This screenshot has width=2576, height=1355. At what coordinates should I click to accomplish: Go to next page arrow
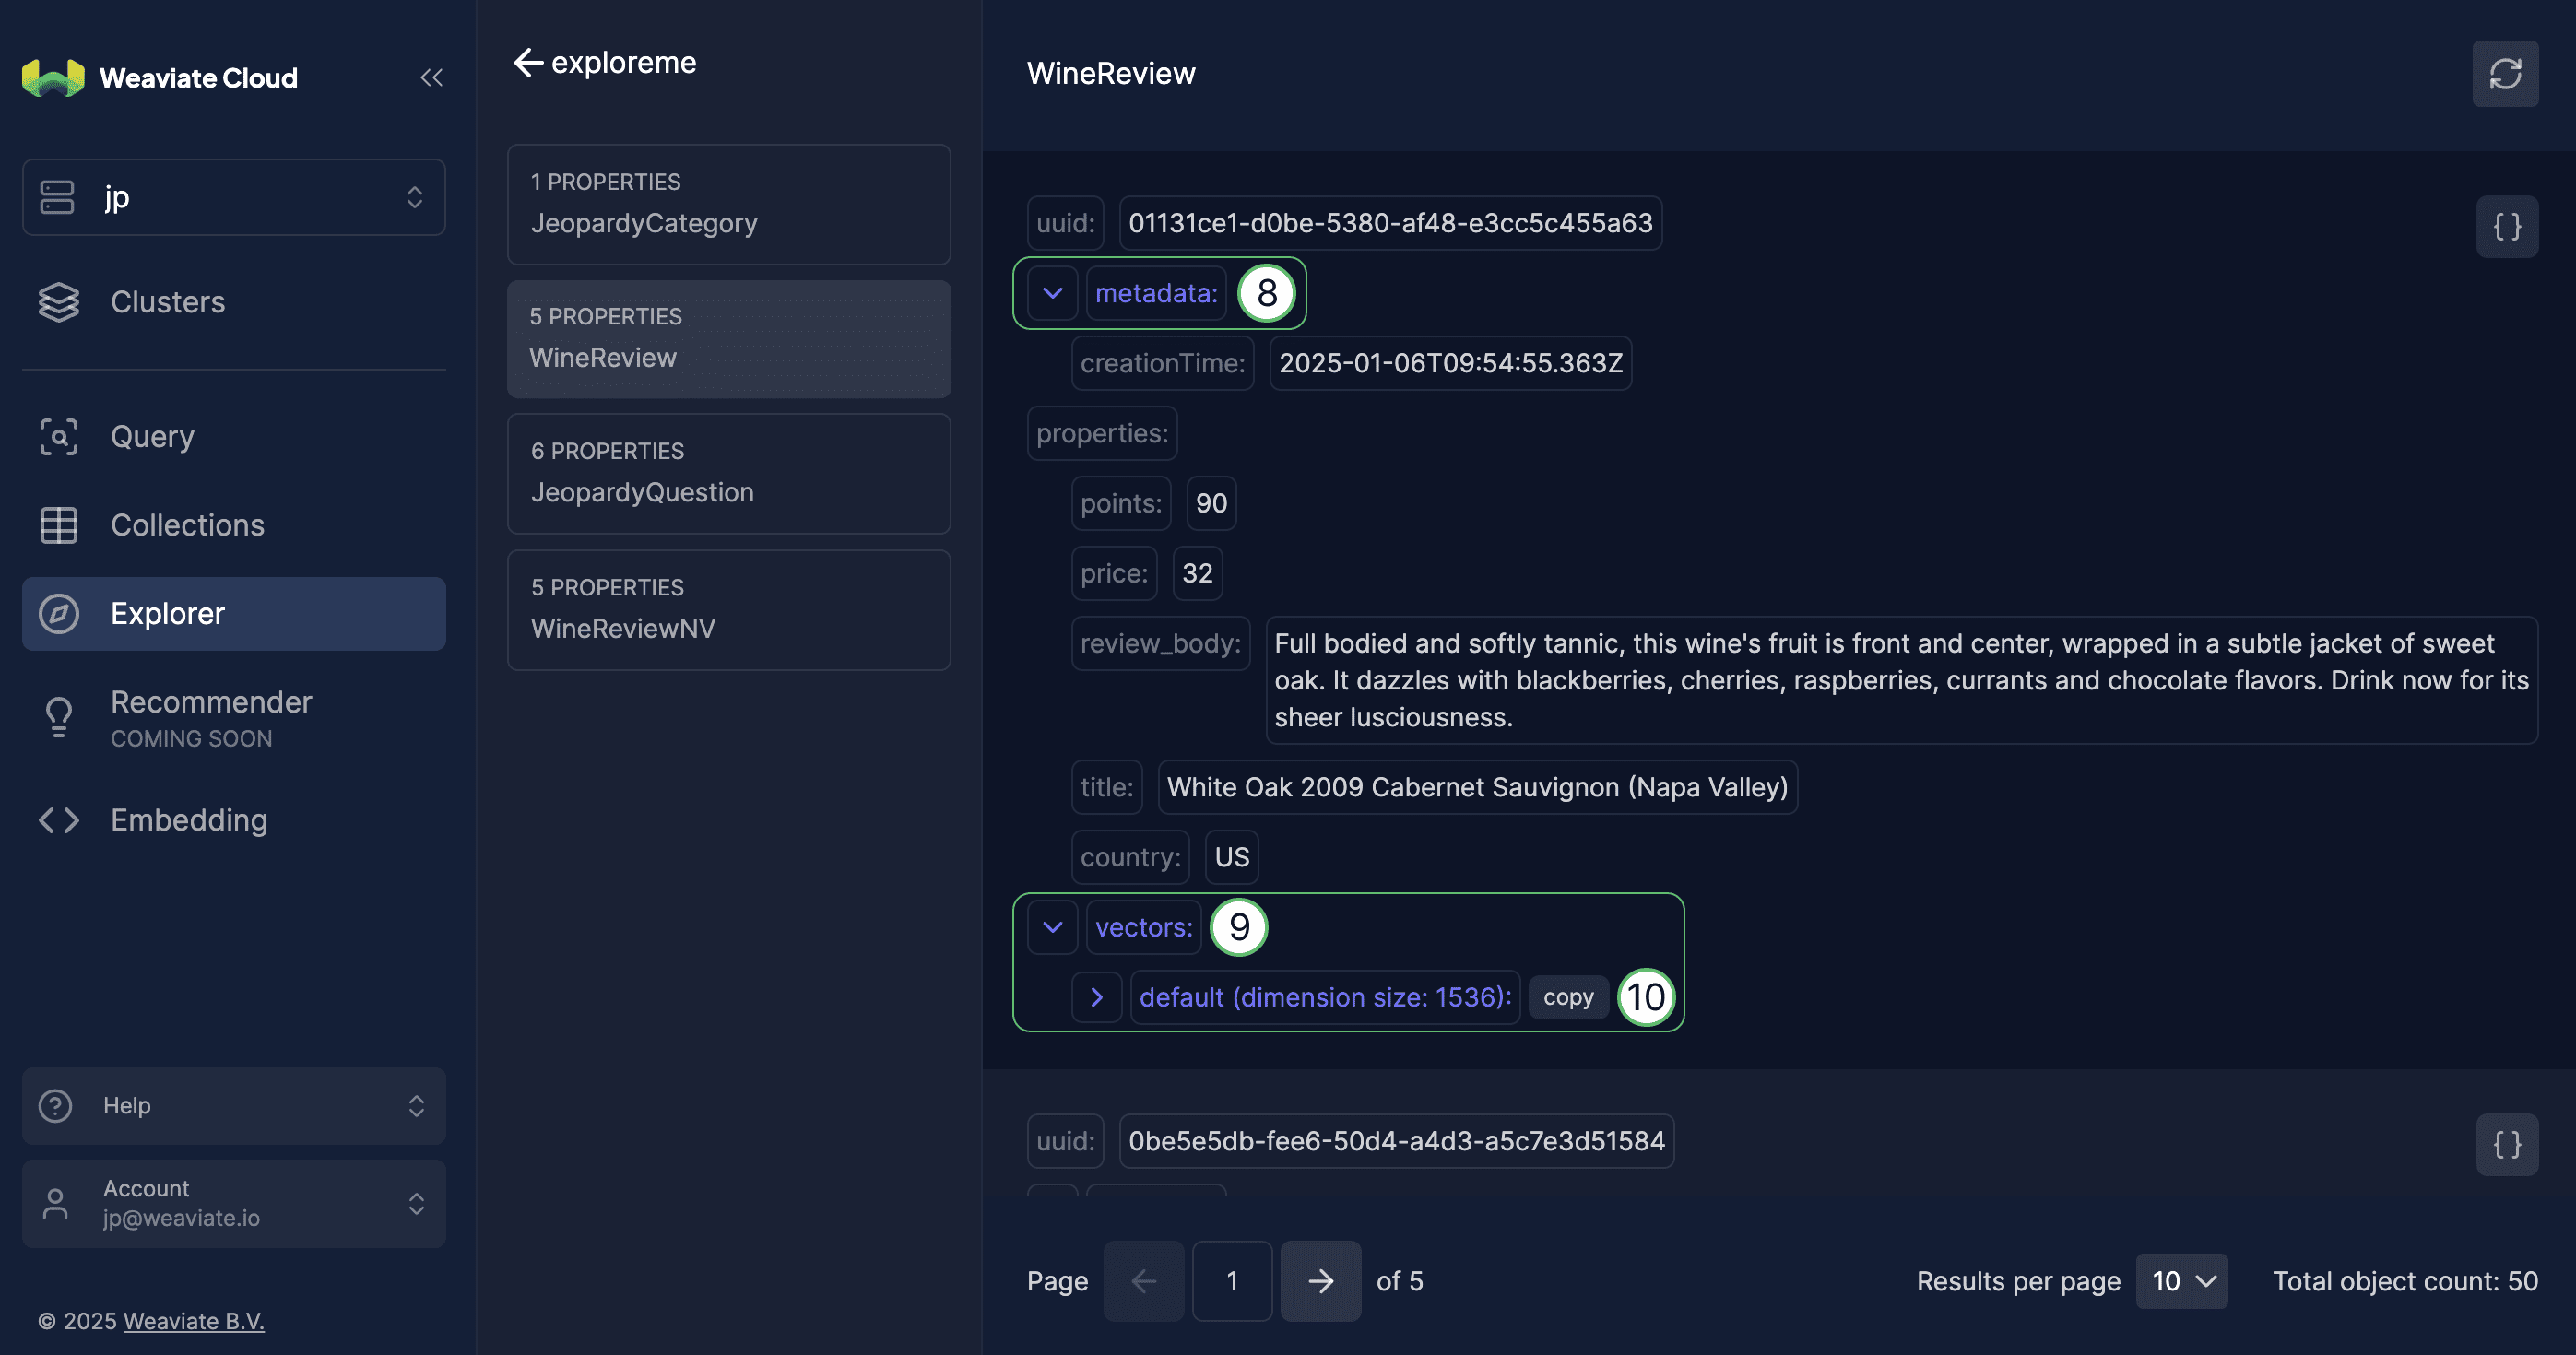(1320, 1281)
